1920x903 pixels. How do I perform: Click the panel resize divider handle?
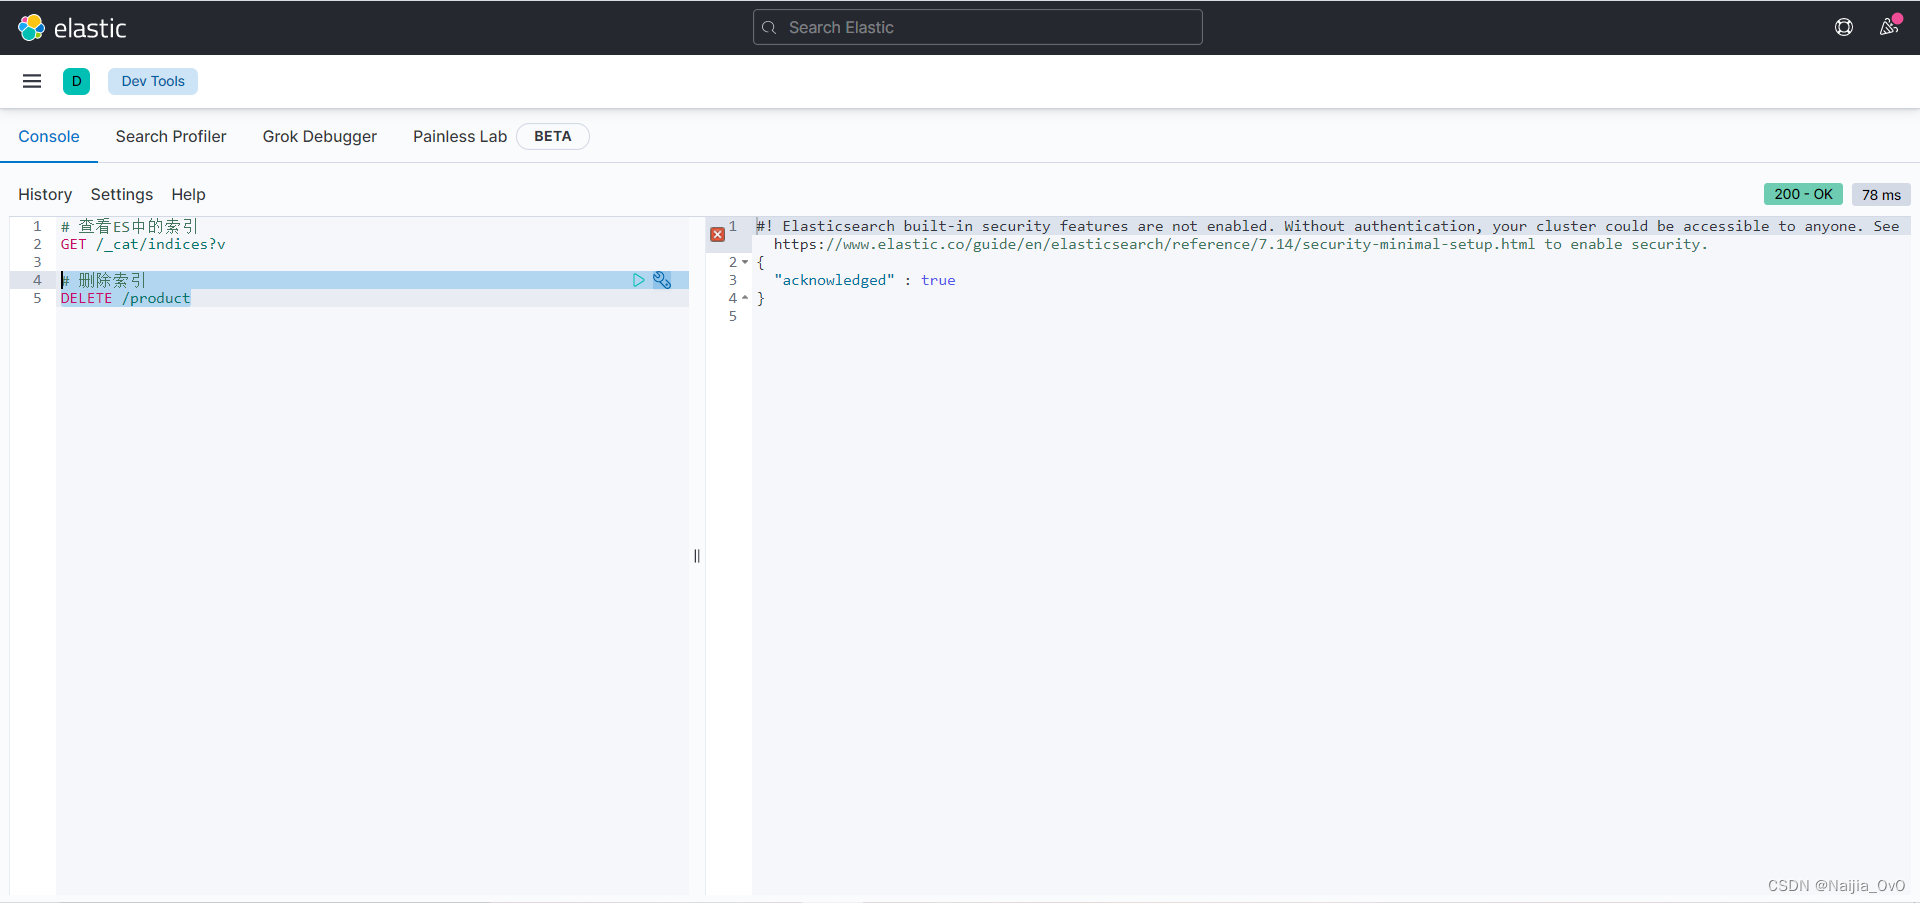tap(697, 556)
